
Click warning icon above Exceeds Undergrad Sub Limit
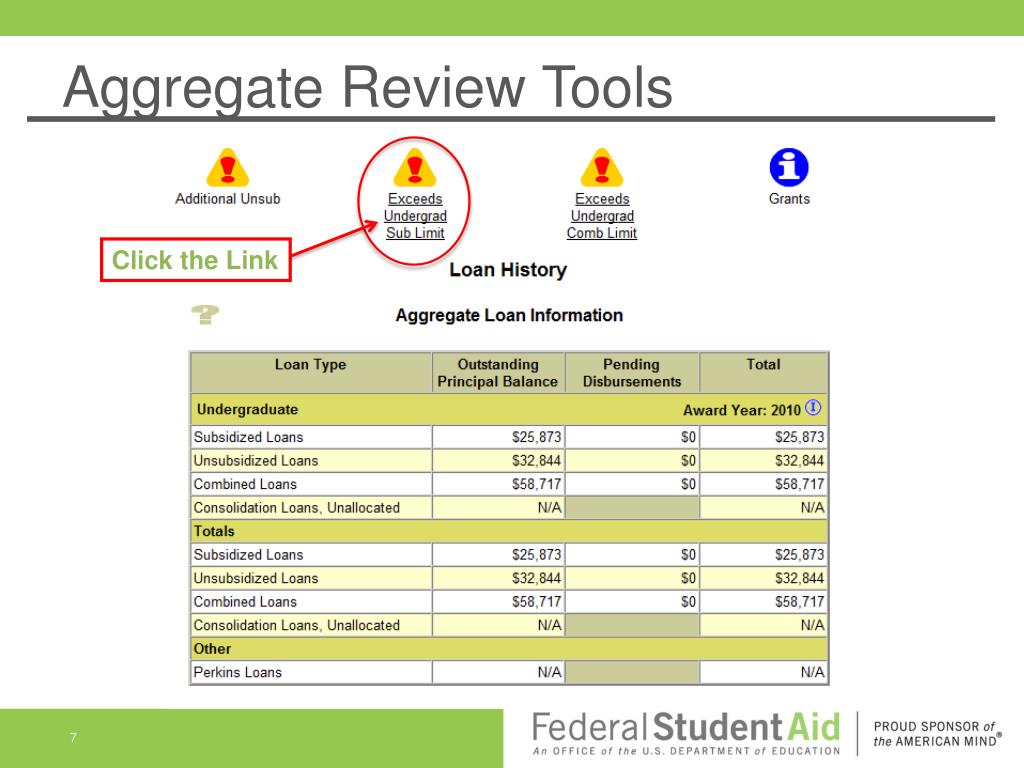(x=415, y=167)
